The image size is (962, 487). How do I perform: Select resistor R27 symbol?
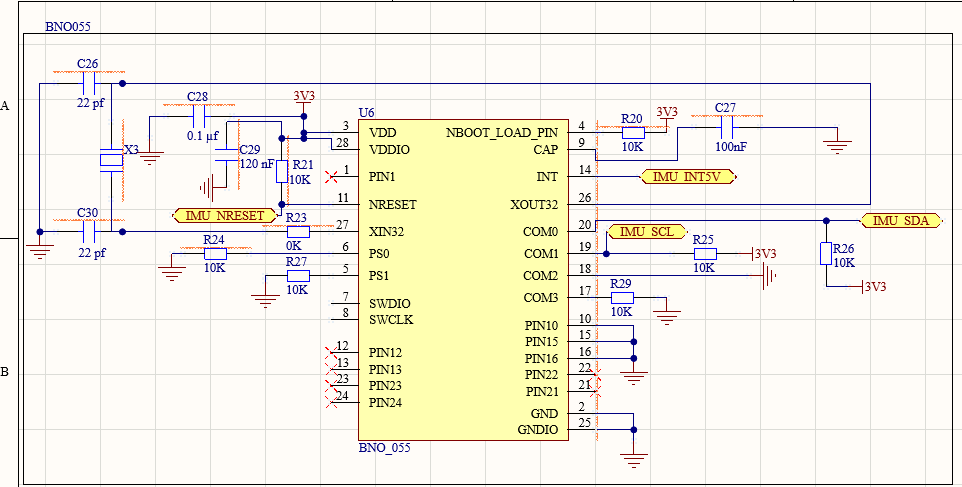point(298,276)
